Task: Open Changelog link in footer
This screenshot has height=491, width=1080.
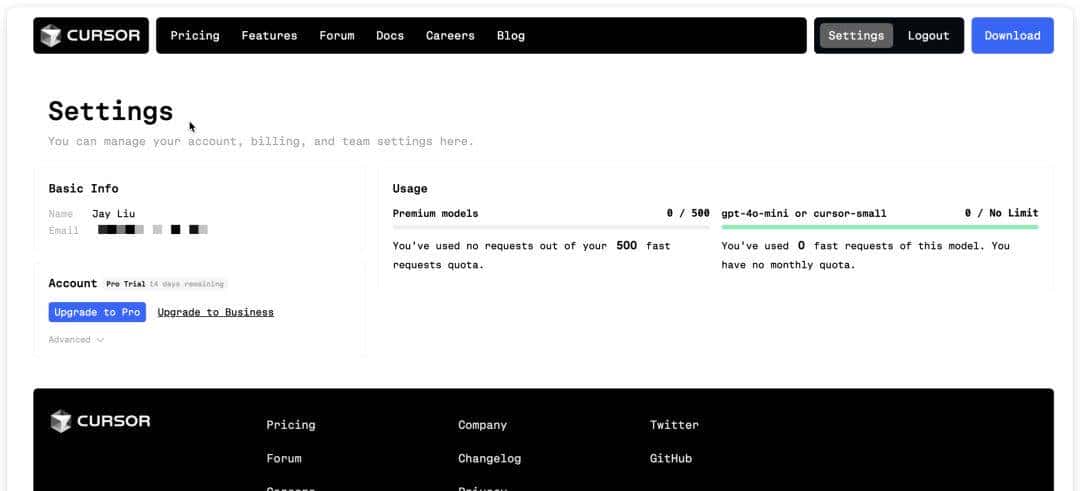Action: point(489,459)
